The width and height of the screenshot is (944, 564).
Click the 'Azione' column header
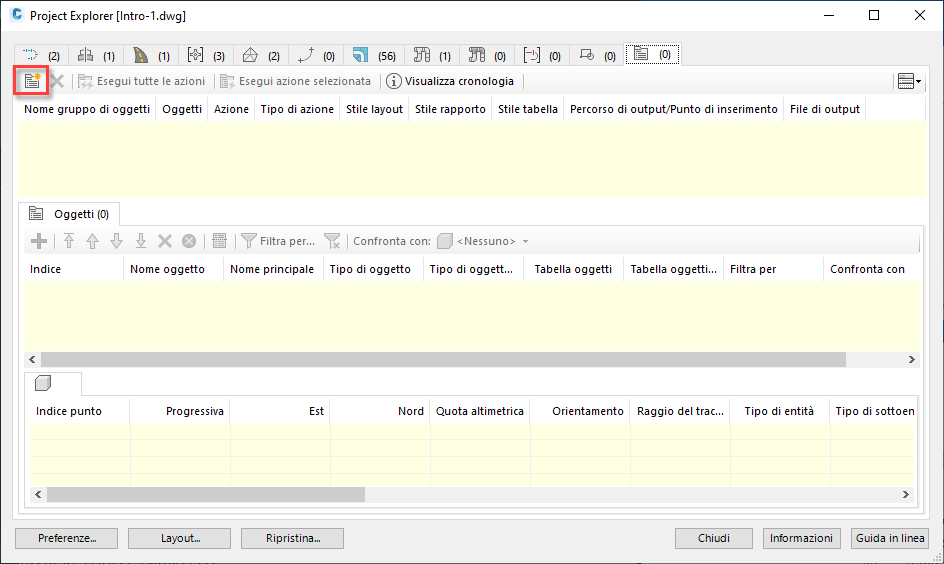point(231,109)
